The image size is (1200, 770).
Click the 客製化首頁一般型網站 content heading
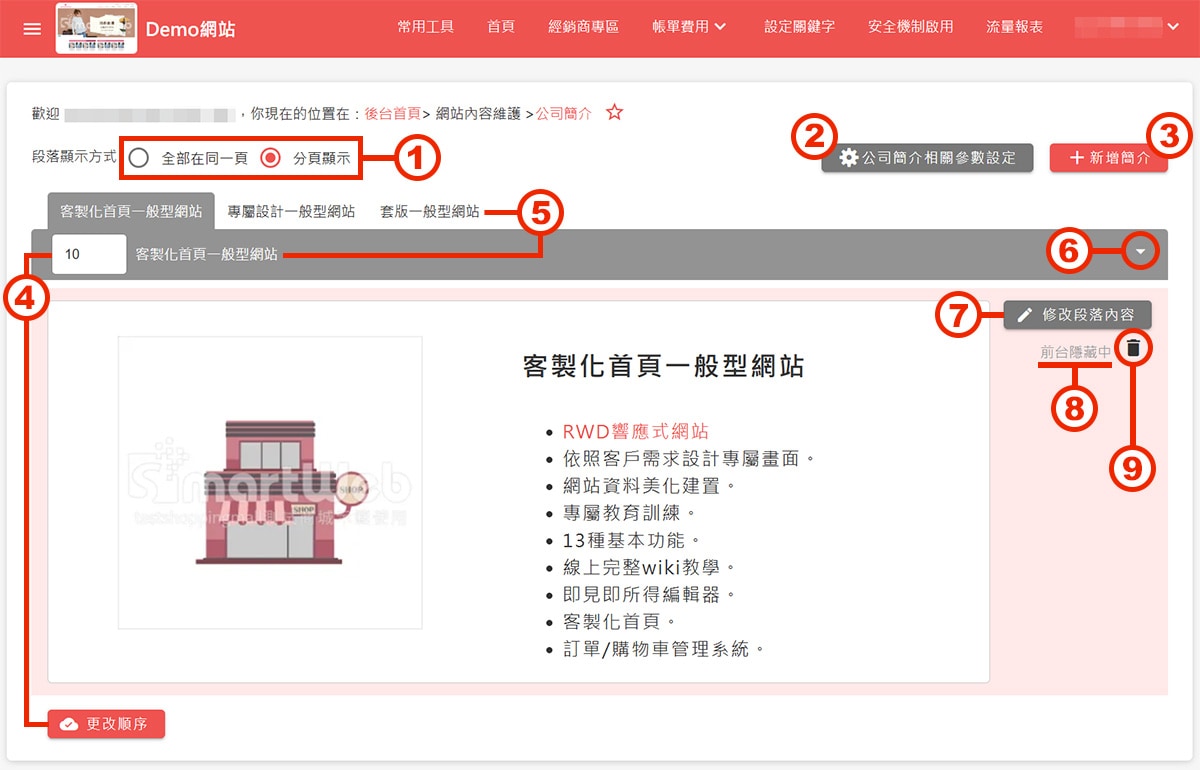664,366
